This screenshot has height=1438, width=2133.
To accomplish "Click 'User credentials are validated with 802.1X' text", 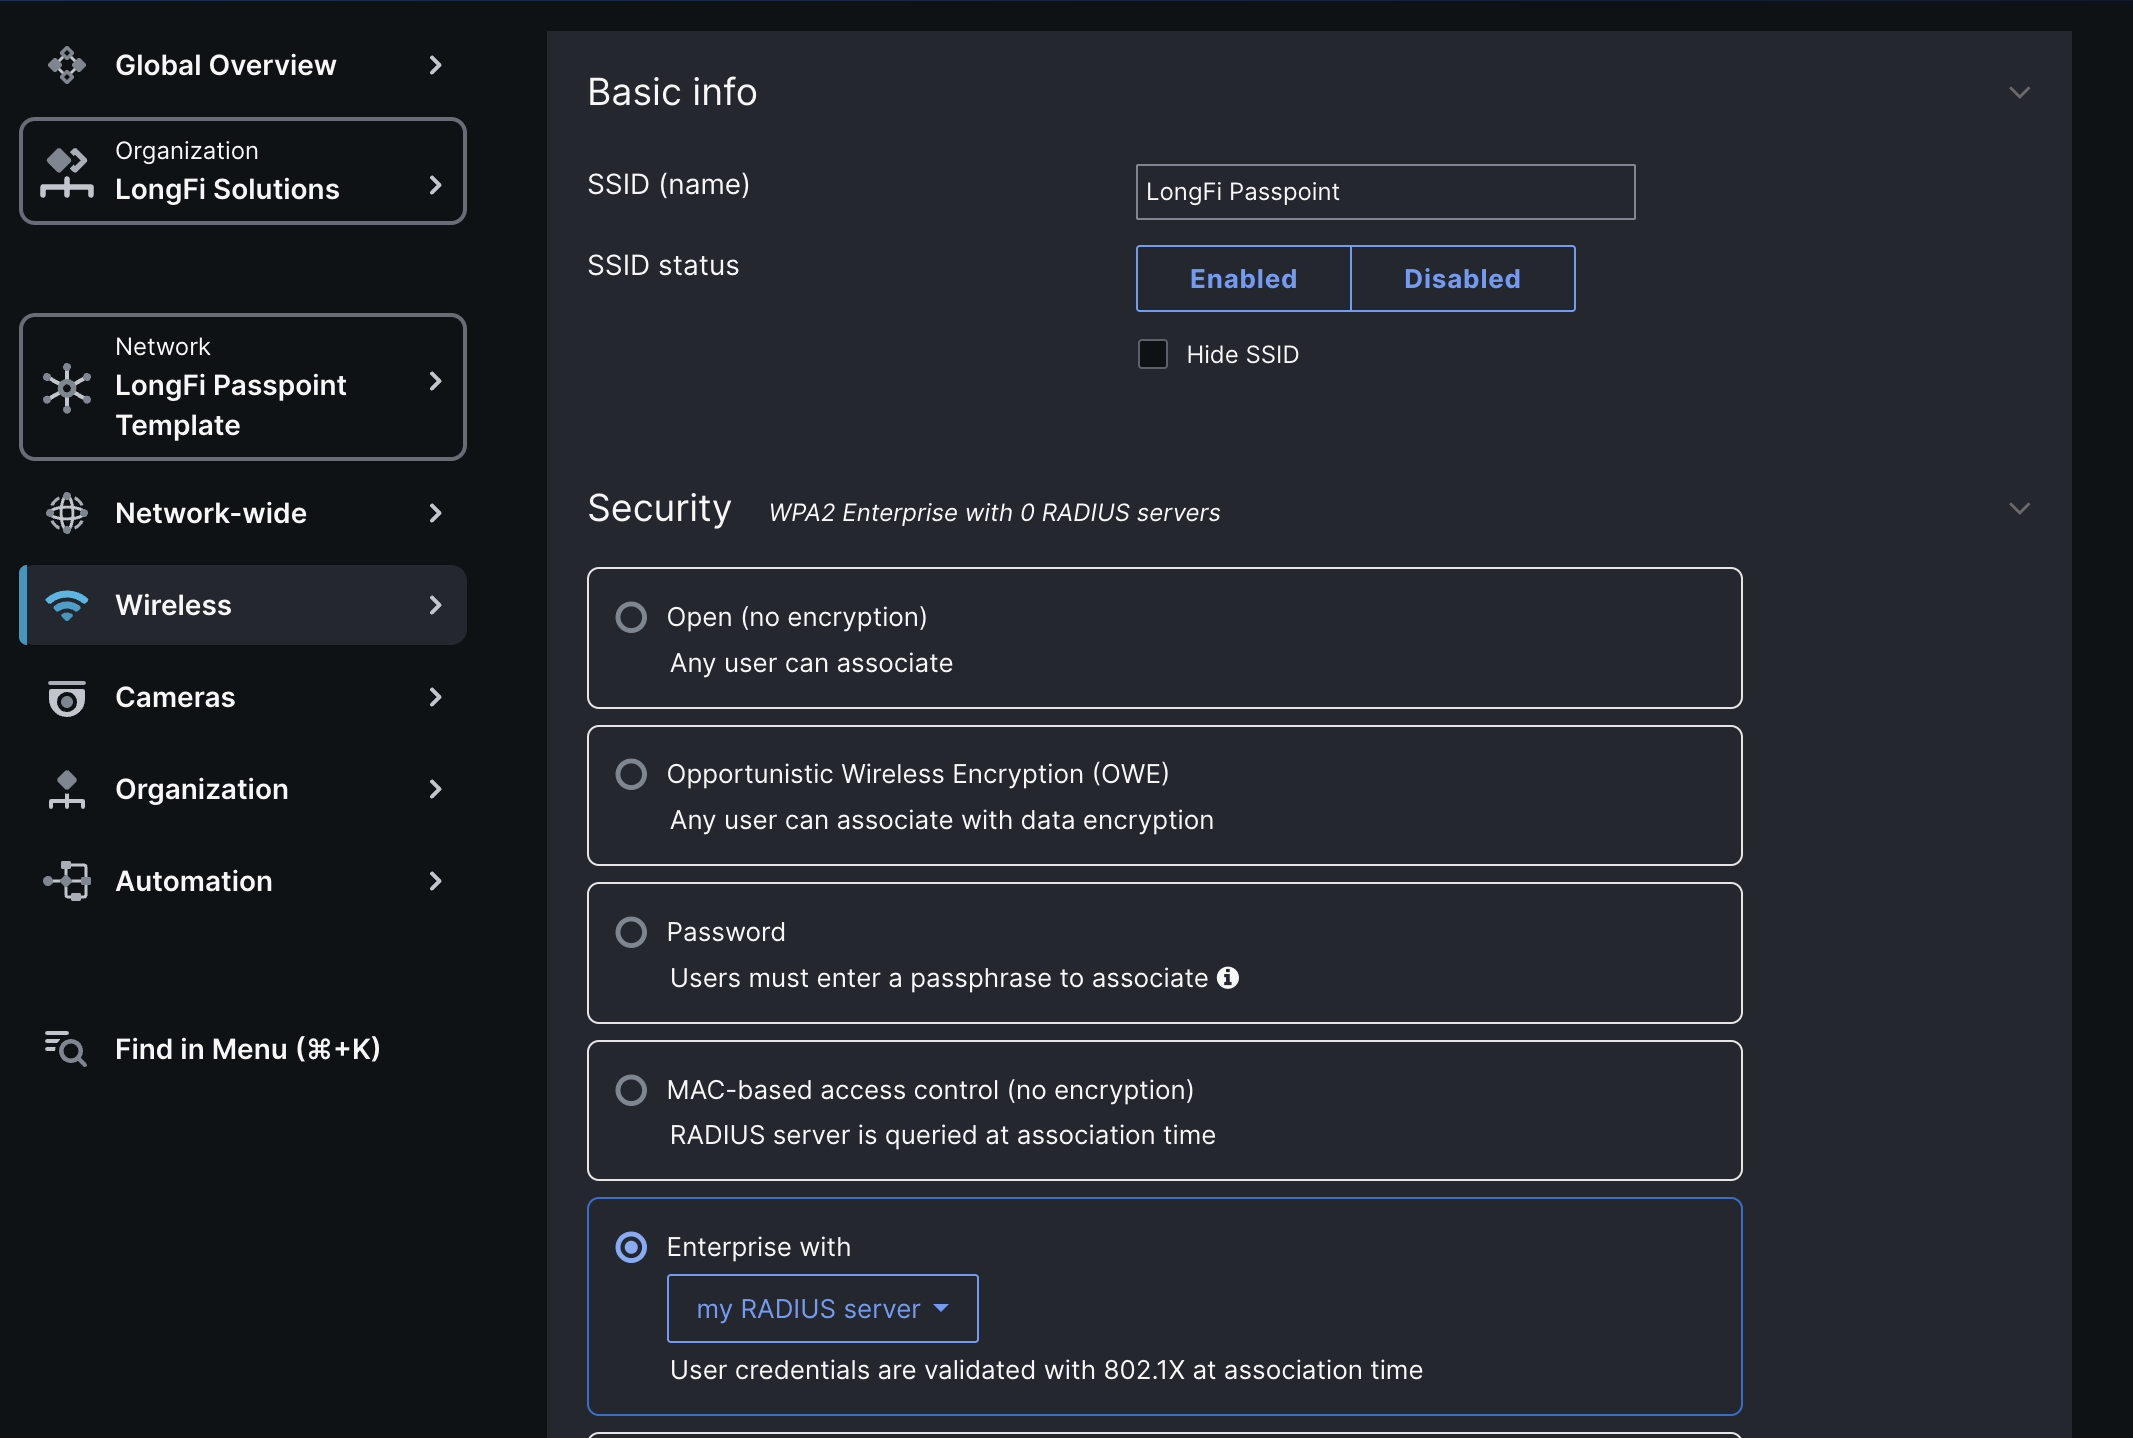I will pos(1046,1370).
